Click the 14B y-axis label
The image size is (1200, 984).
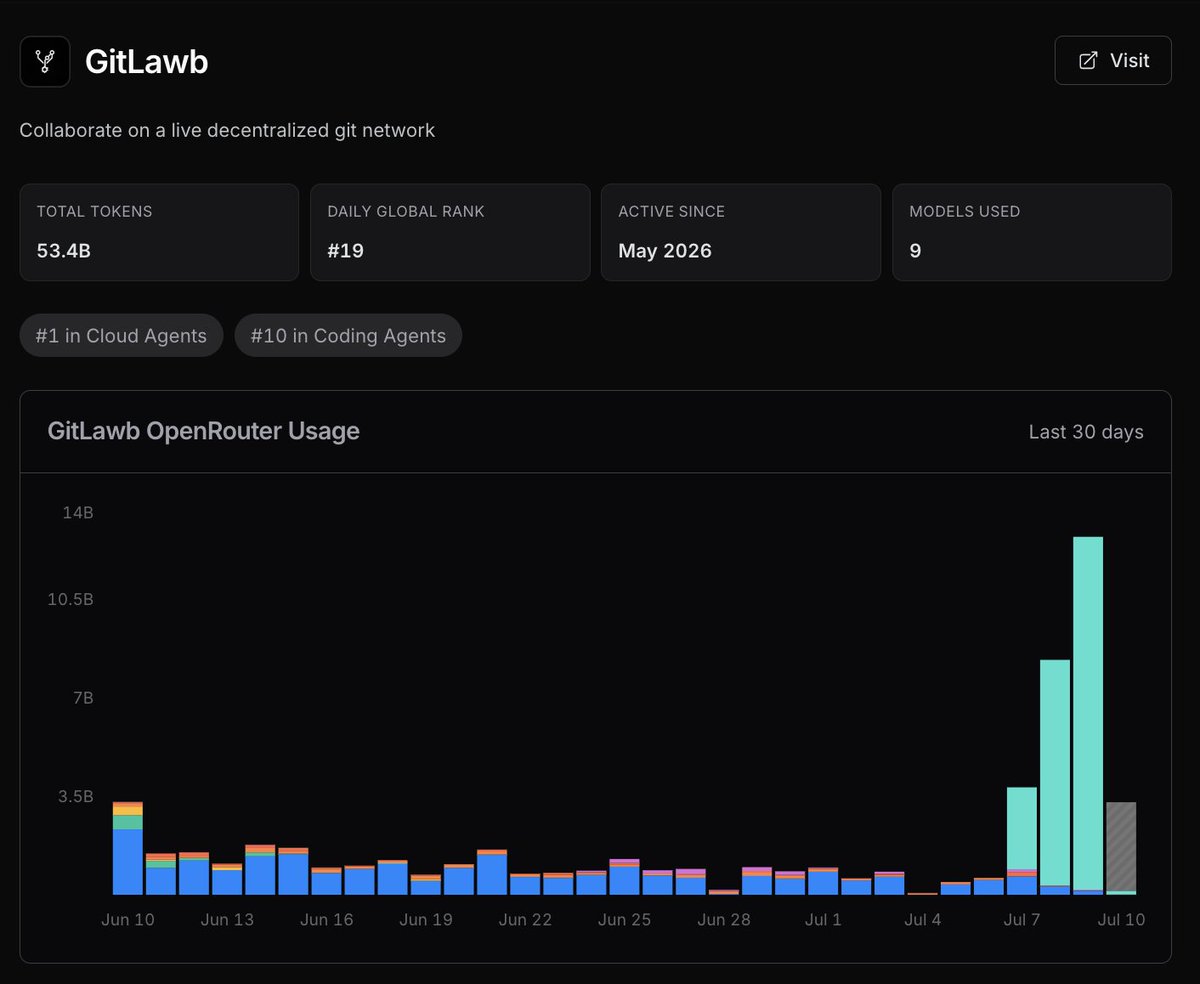tap(78, 513)
